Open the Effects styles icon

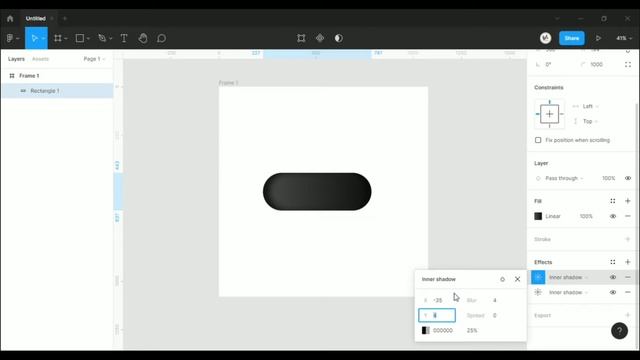(613, 262)
